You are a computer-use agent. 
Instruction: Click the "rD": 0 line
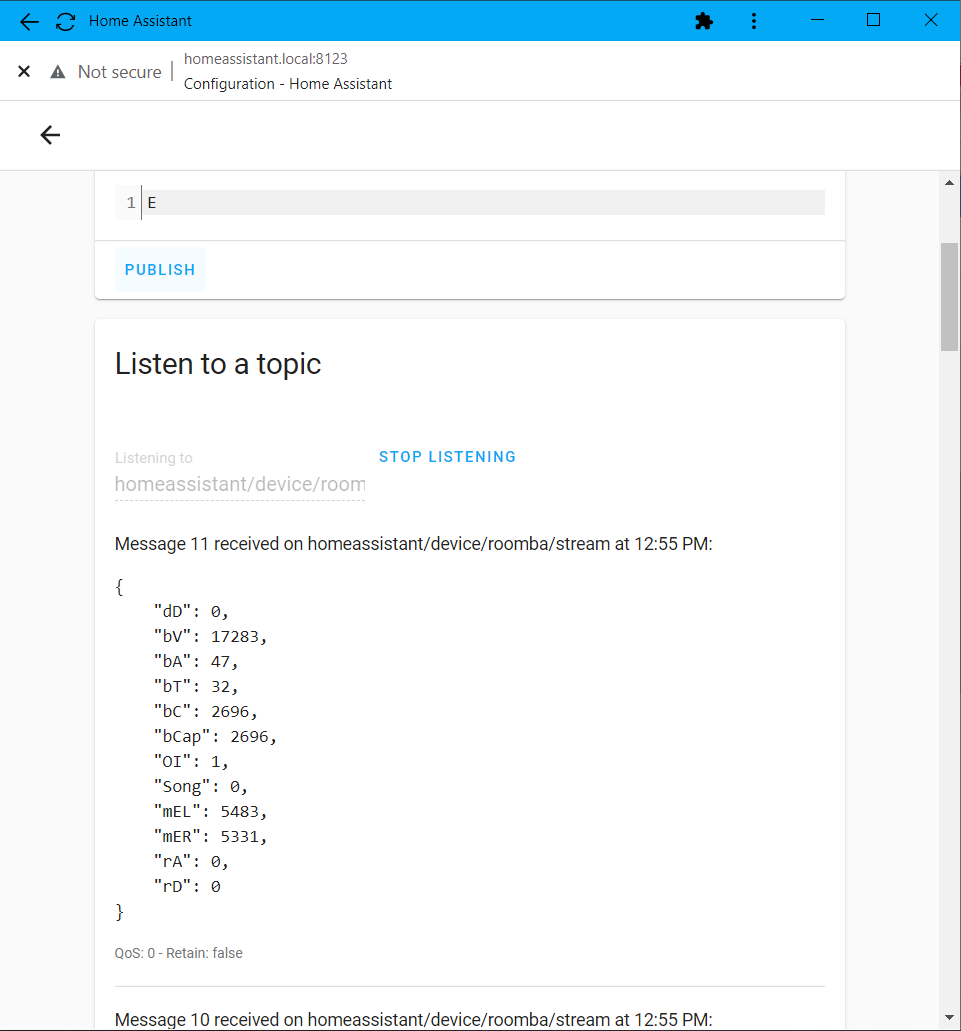pos(187,886)
